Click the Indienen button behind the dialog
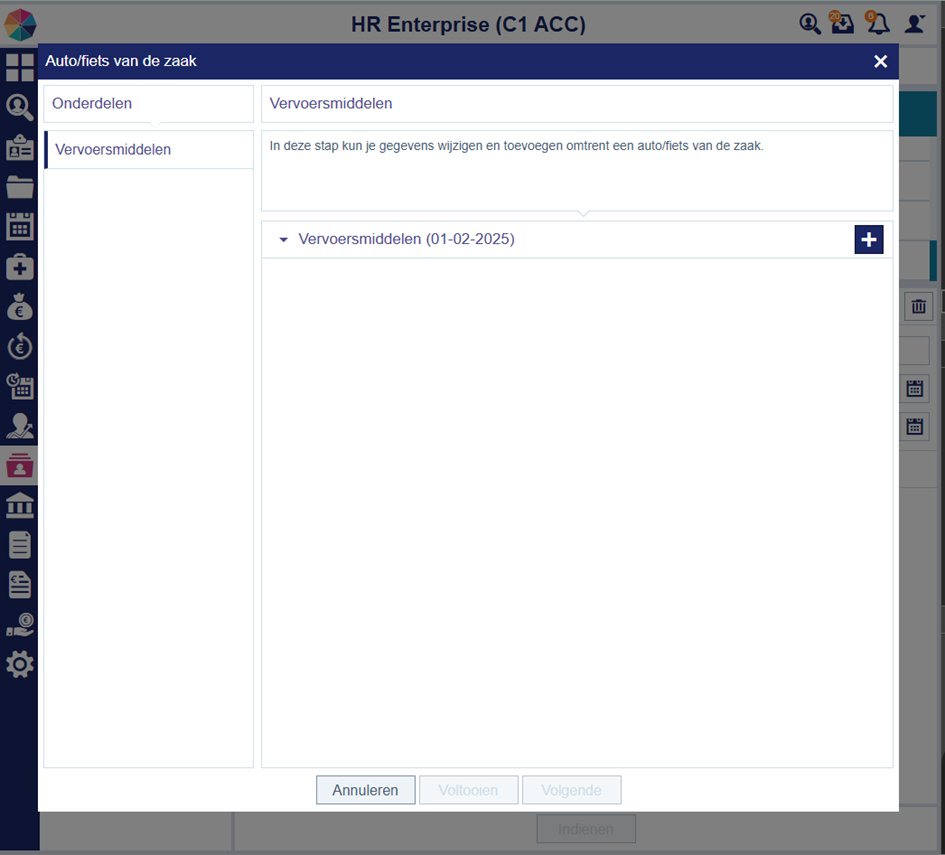Image resolution: width=945 pixels, height=855 pixels. tap(586, 829)
